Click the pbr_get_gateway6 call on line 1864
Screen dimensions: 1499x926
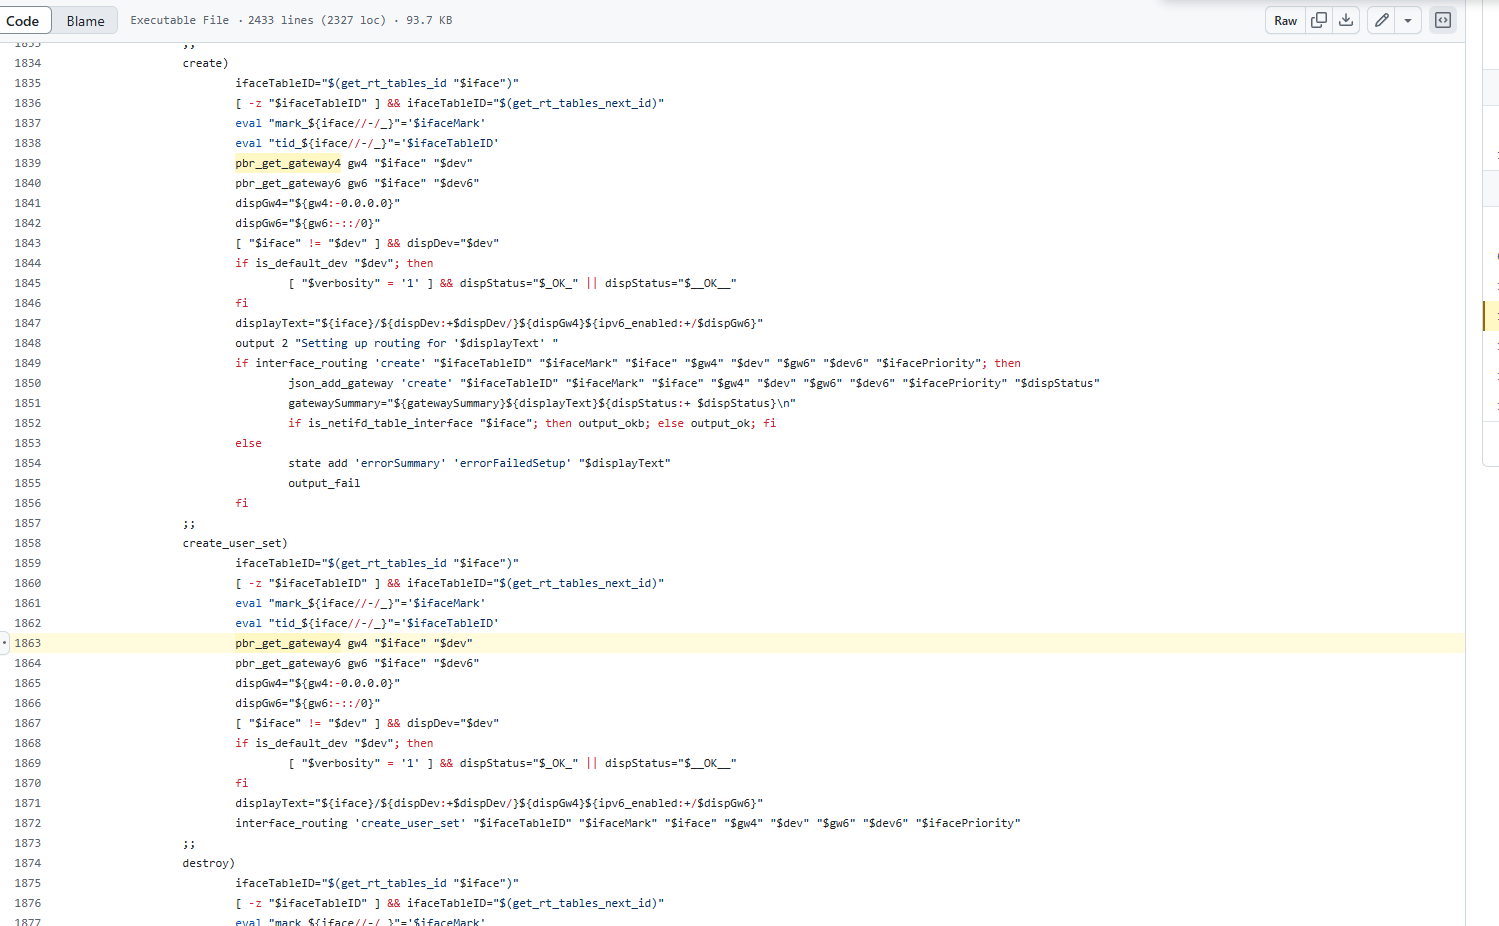tap(357, 663)
